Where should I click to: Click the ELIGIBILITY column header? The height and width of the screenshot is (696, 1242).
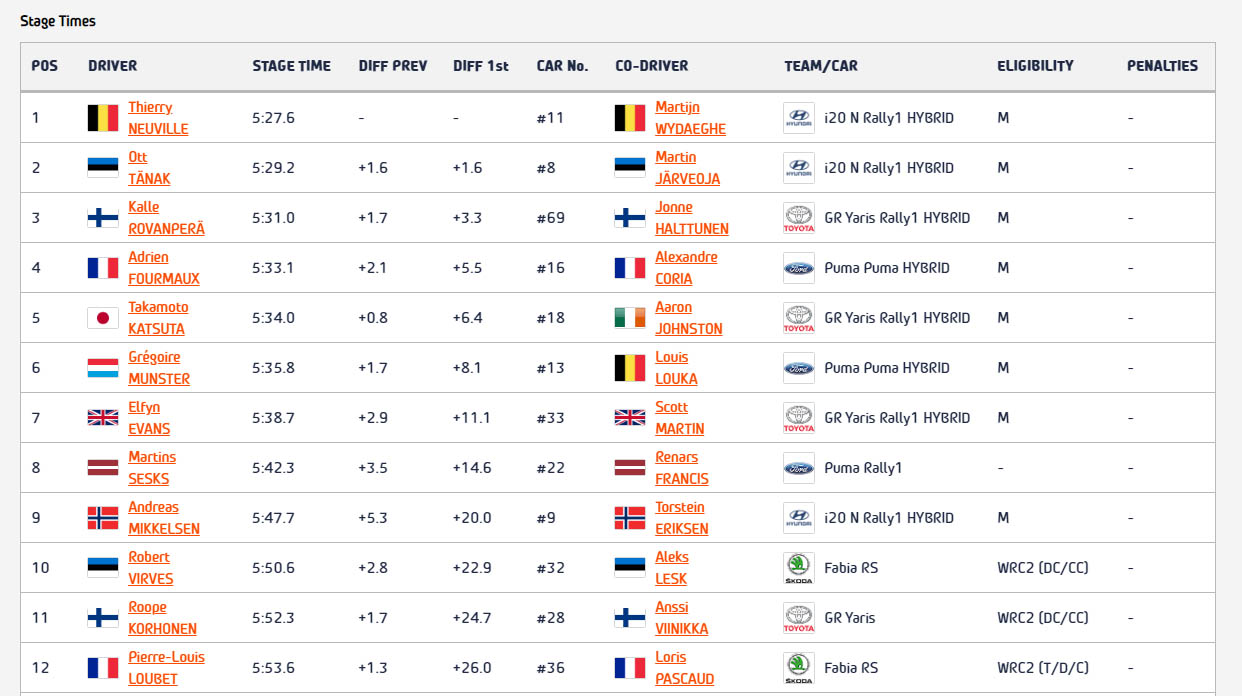pos(1035,66)
